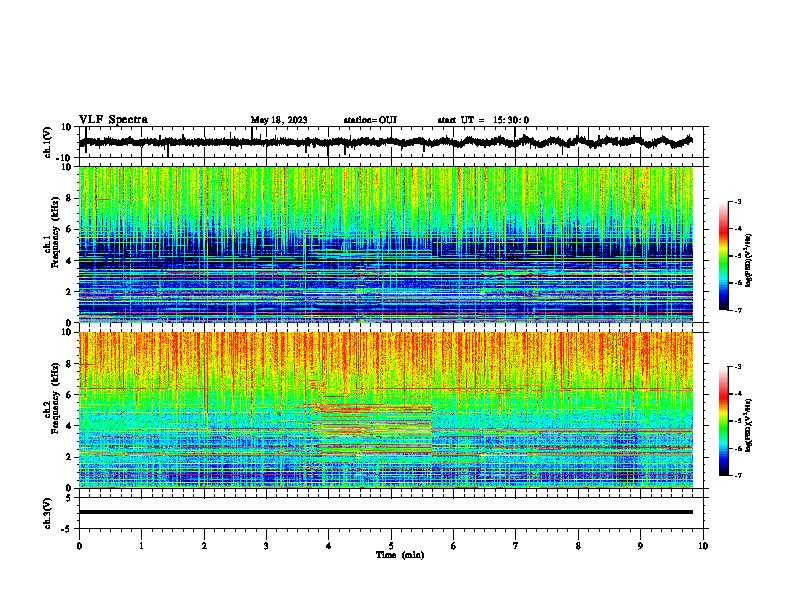Click tick label 6 on the time axis
This screenshot has width=792, height=612.
pos(454,546)
